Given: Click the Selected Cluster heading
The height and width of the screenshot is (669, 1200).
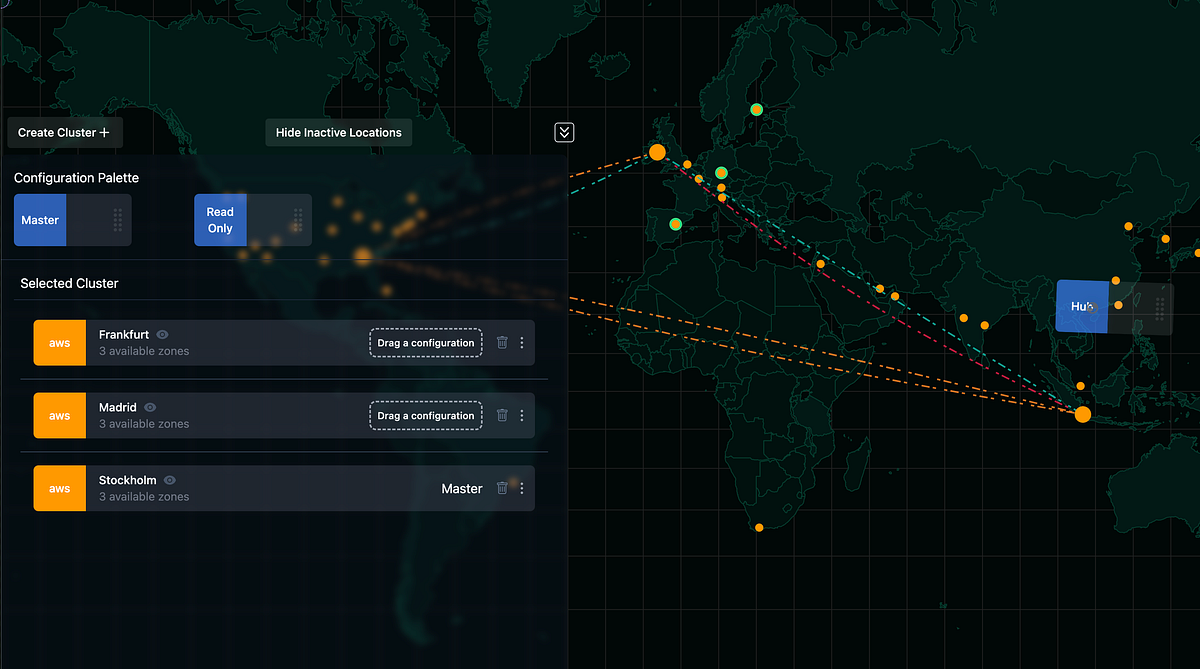Looking at the screenshot, I should point(69,283).
